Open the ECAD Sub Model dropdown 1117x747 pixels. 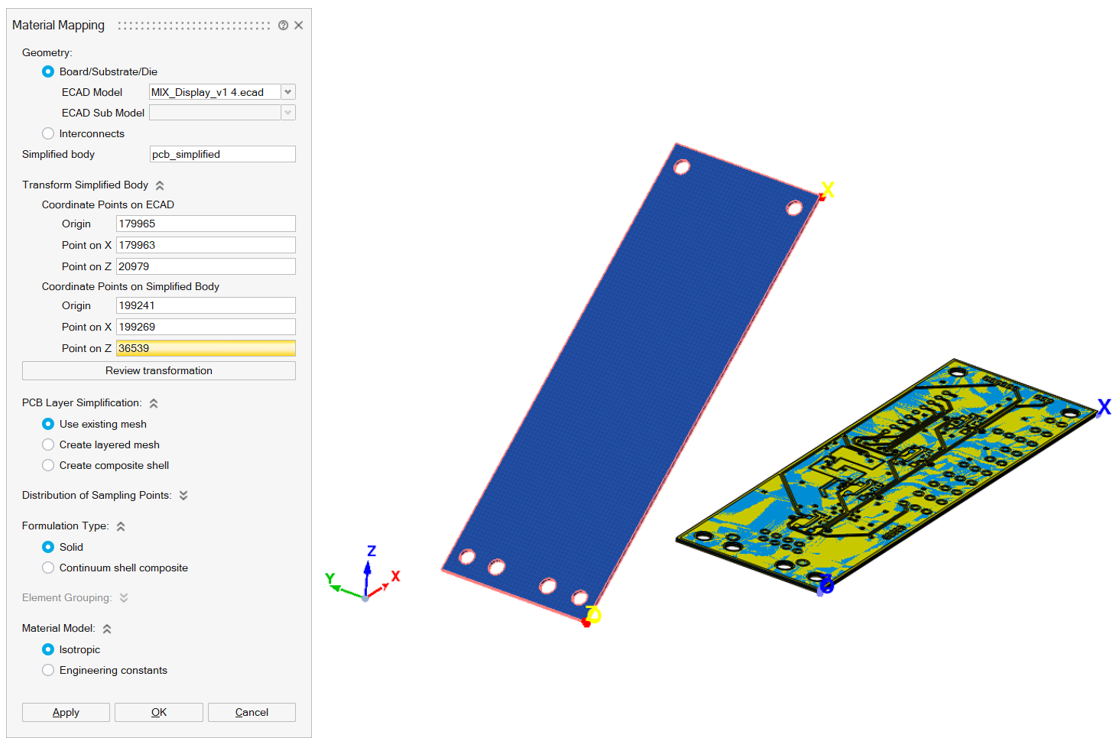tap(288, 113)
